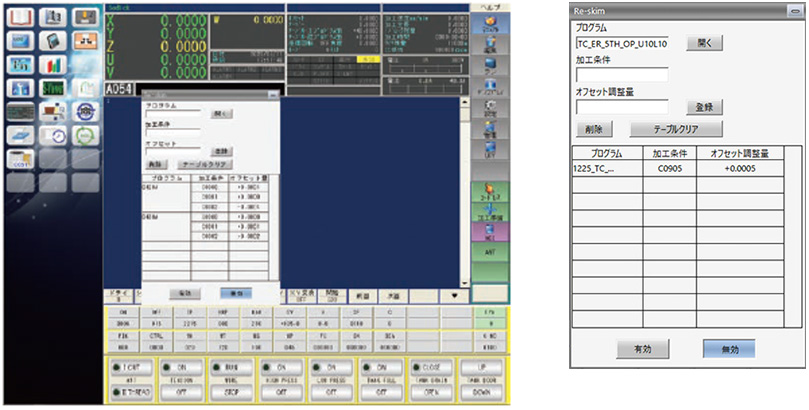
Task: Click 有効 in small Re-skim dialog
Action: tap(185, 293)
